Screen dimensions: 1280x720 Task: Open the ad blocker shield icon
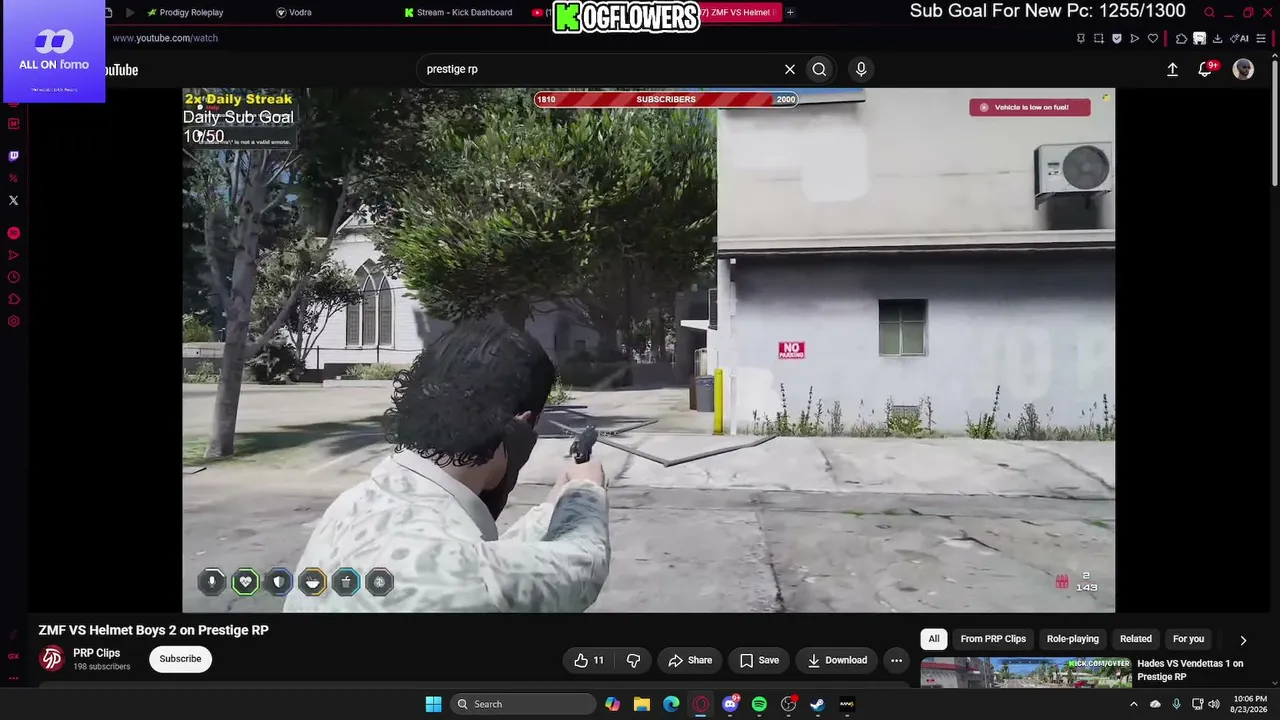[1117, 38]
